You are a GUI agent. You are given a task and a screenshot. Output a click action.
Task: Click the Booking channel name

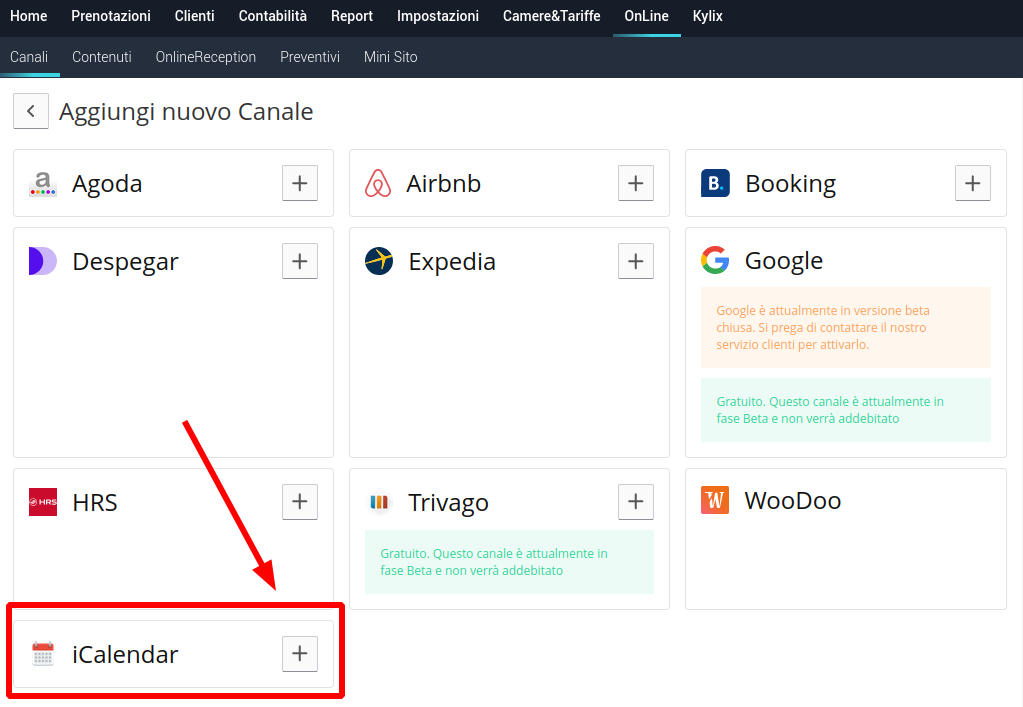[x=791, y=184]
